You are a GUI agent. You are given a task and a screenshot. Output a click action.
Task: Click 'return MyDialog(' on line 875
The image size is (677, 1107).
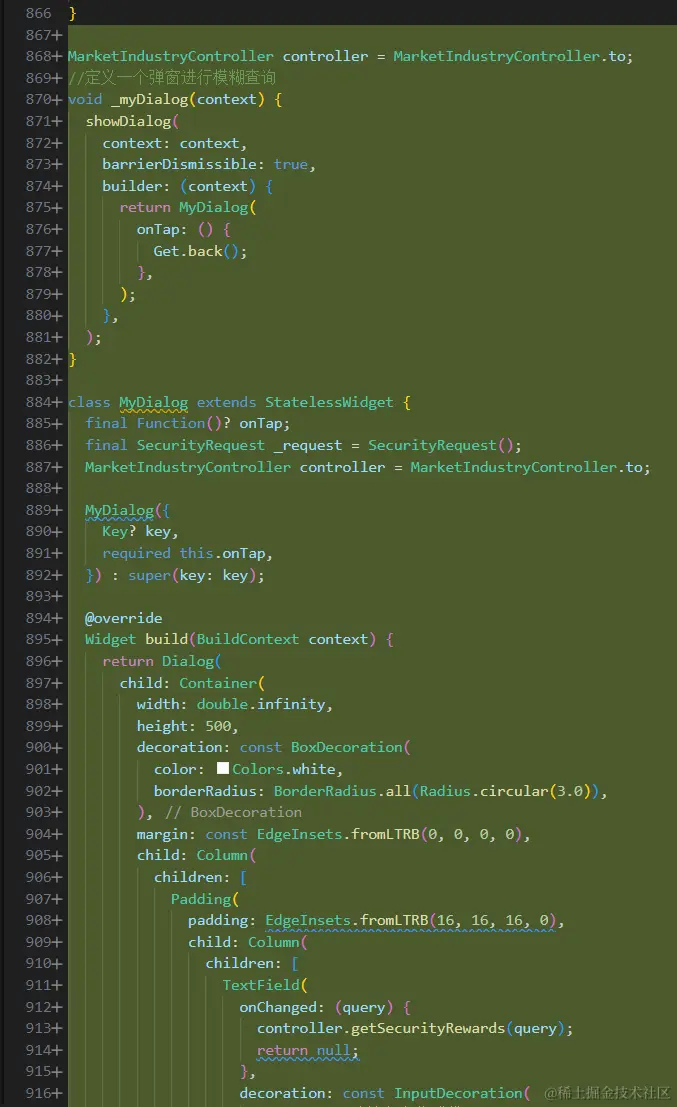point(188,208)
